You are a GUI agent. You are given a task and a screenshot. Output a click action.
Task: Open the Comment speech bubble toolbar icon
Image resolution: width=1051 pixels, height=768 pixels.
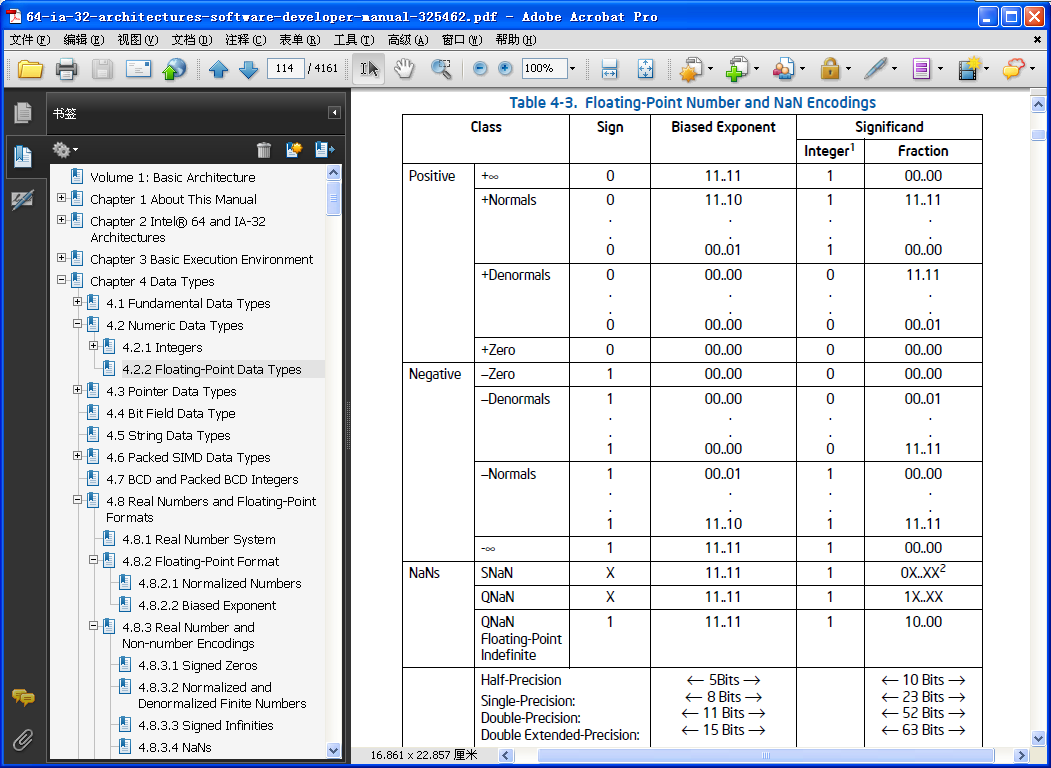1013,68
